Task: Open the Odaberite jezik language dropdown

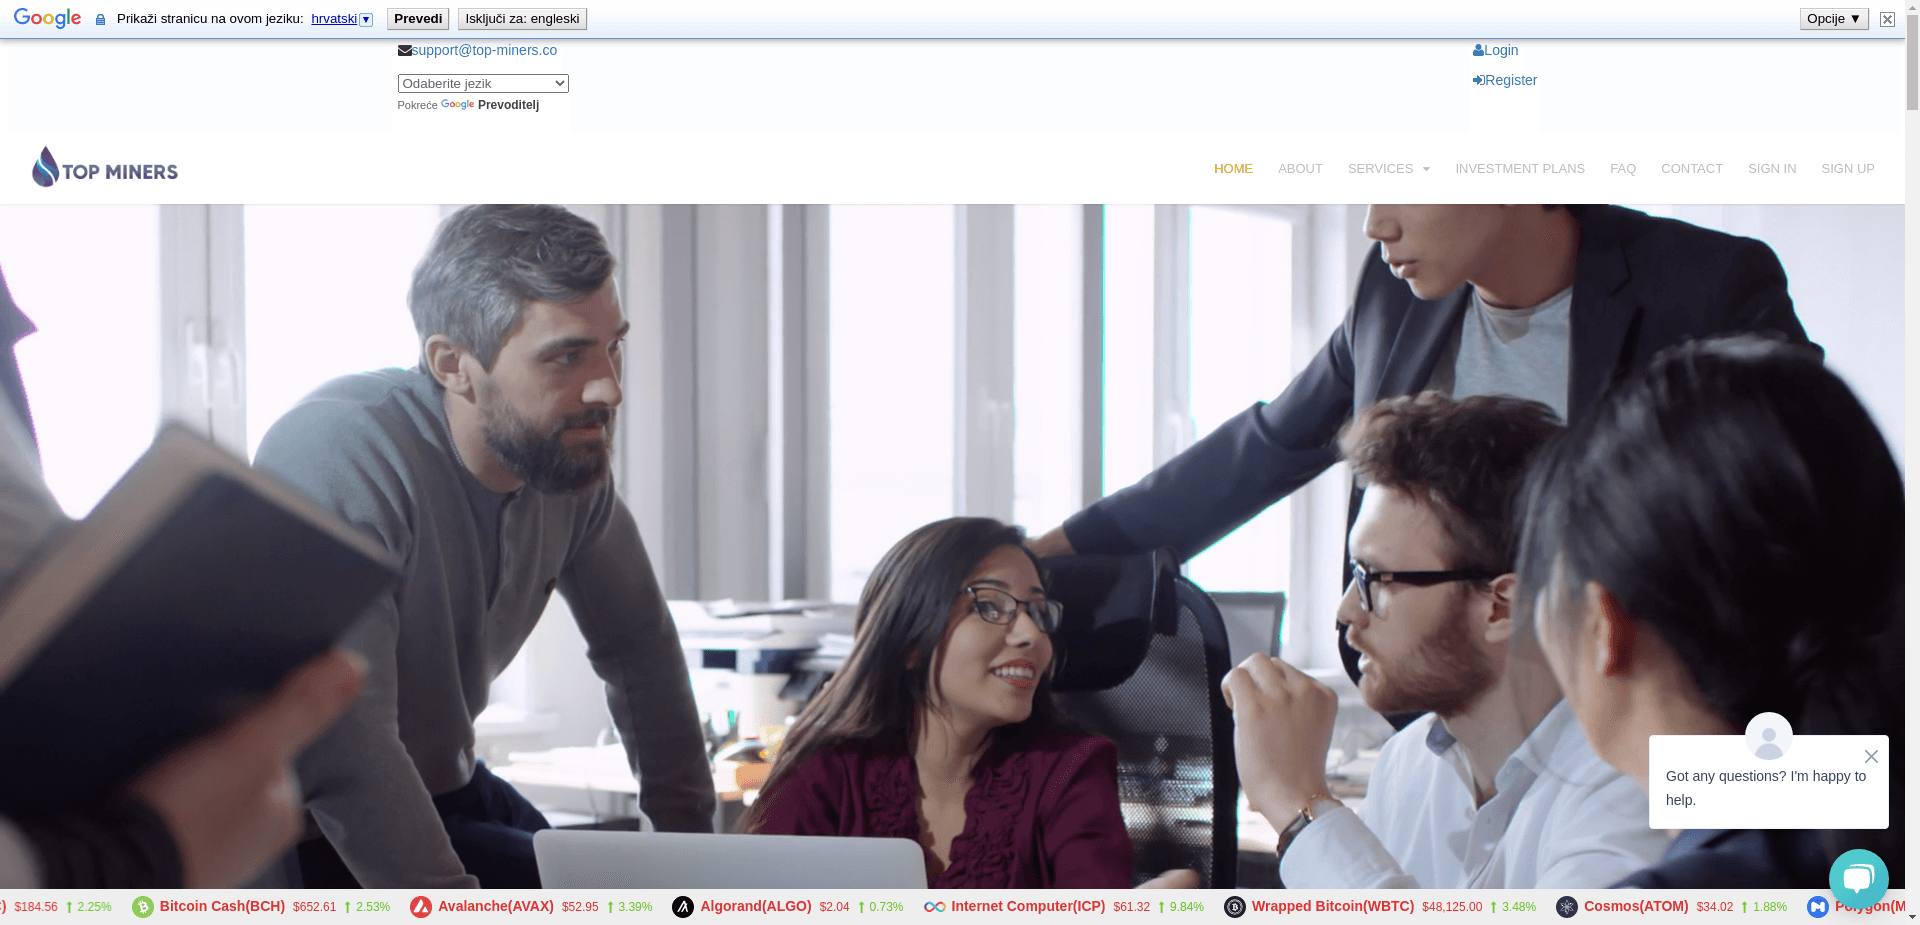Action: coord(483,84)
